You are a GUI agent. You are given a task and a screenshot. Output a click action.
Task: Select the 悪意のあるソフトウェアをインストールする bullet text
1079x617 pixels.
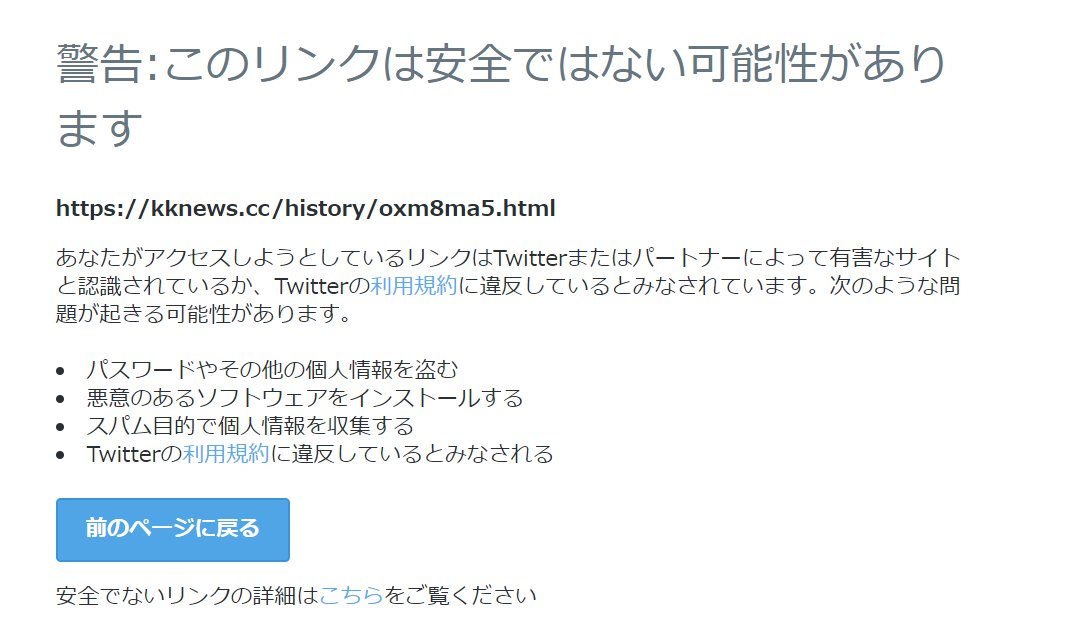[x=305, y=398]
